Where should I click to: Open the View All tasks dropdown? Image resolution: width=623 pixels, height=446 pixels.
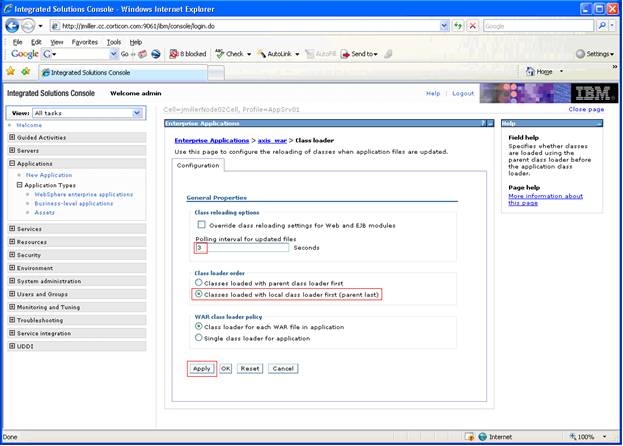137,113
